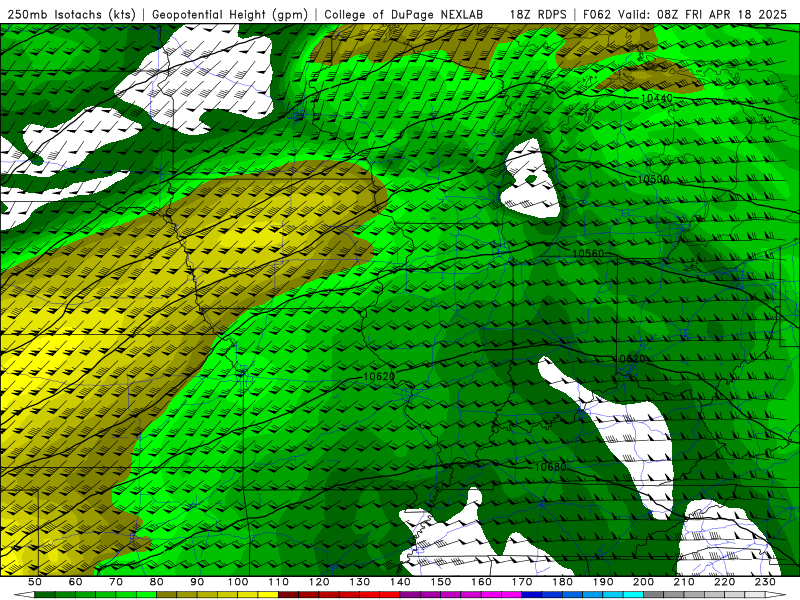Click the 160 value on the color scale
800x600 pixels.
[482, 582]
